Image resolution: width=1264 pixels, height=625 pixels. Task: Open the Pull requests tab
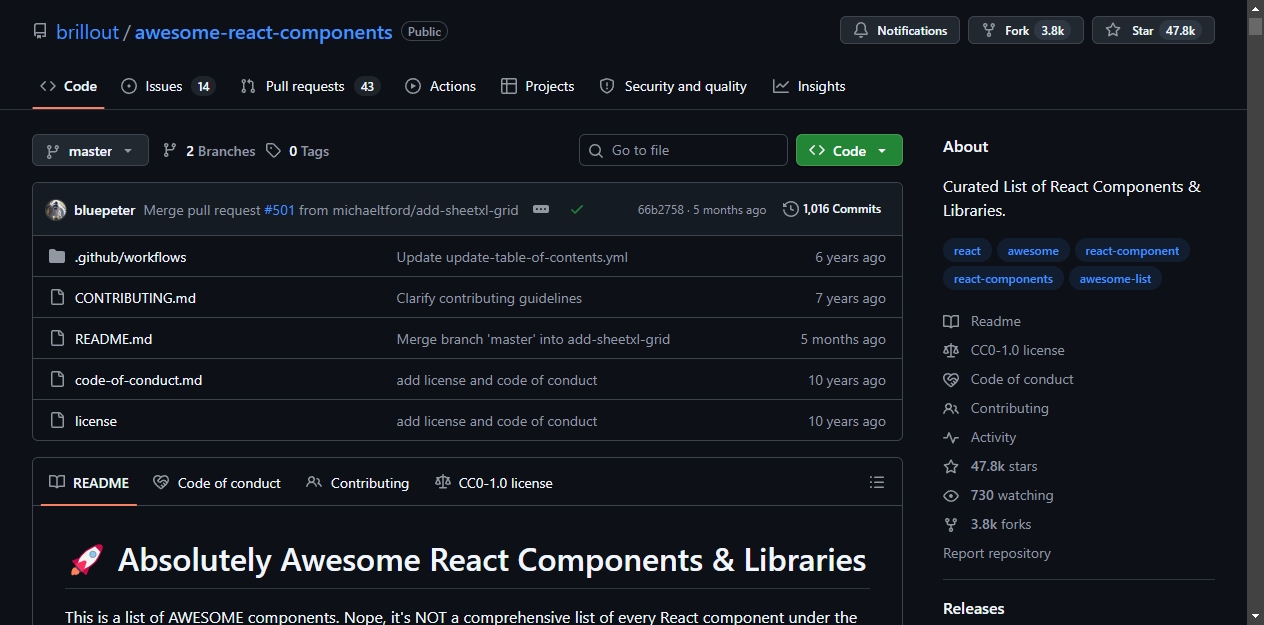click(310, 86)
